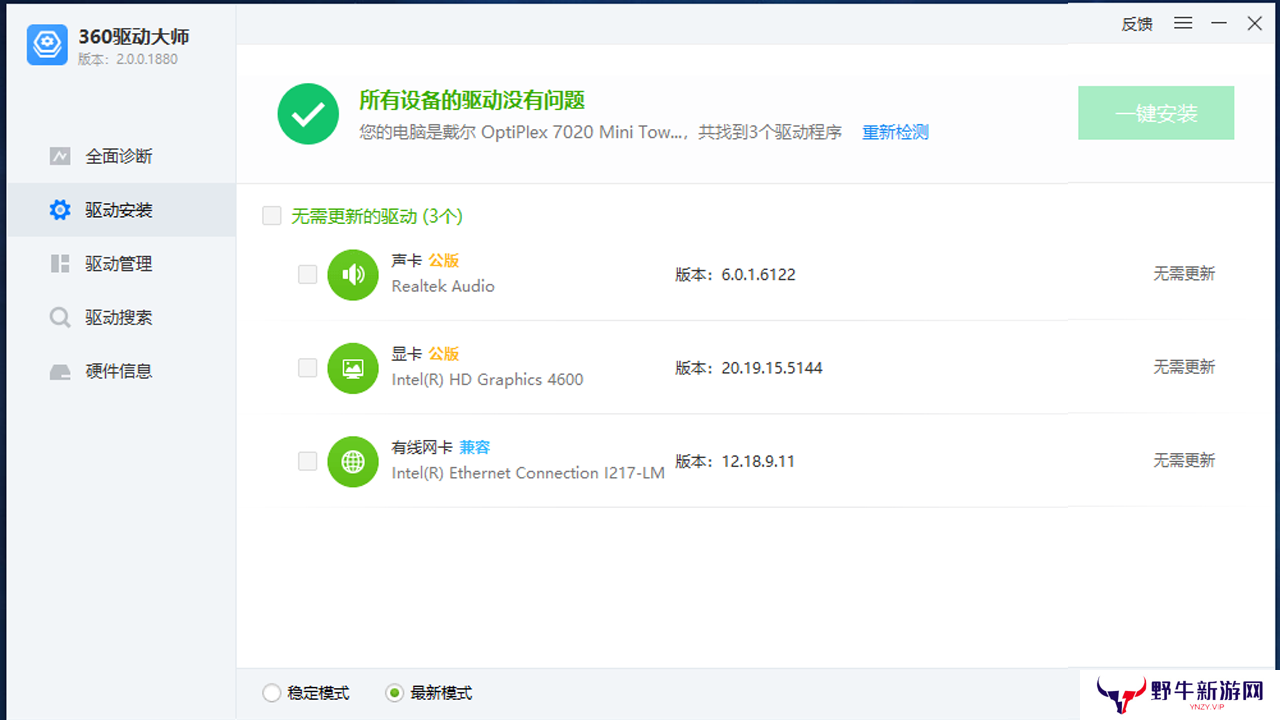Viewport: 1280px width, 720px height.
Task: Click the 全面诊断 chart icon
Action: [60, 156]
